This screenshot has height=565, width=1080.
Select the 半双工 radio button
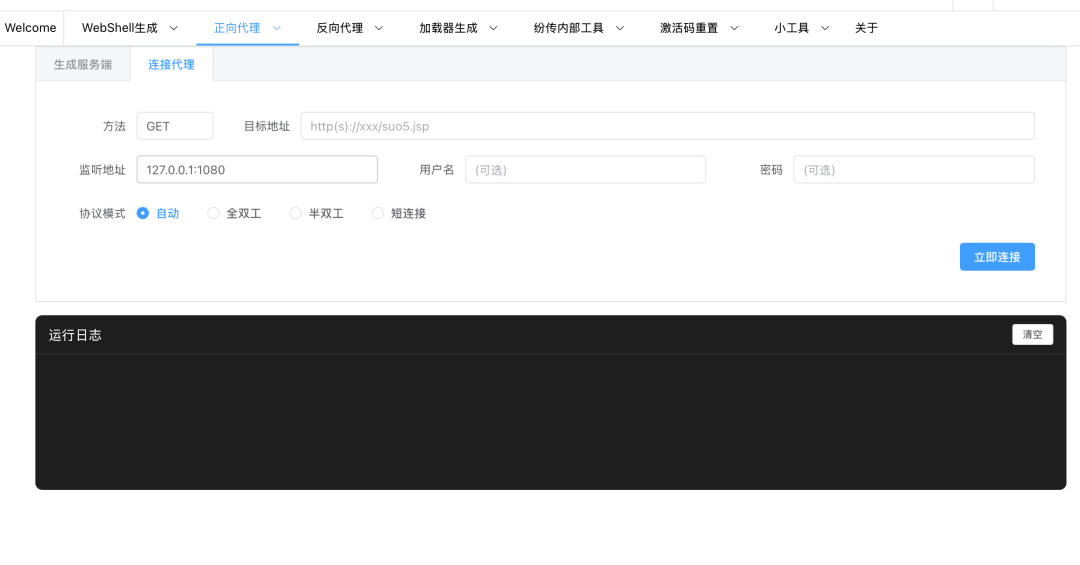(295, 214)
